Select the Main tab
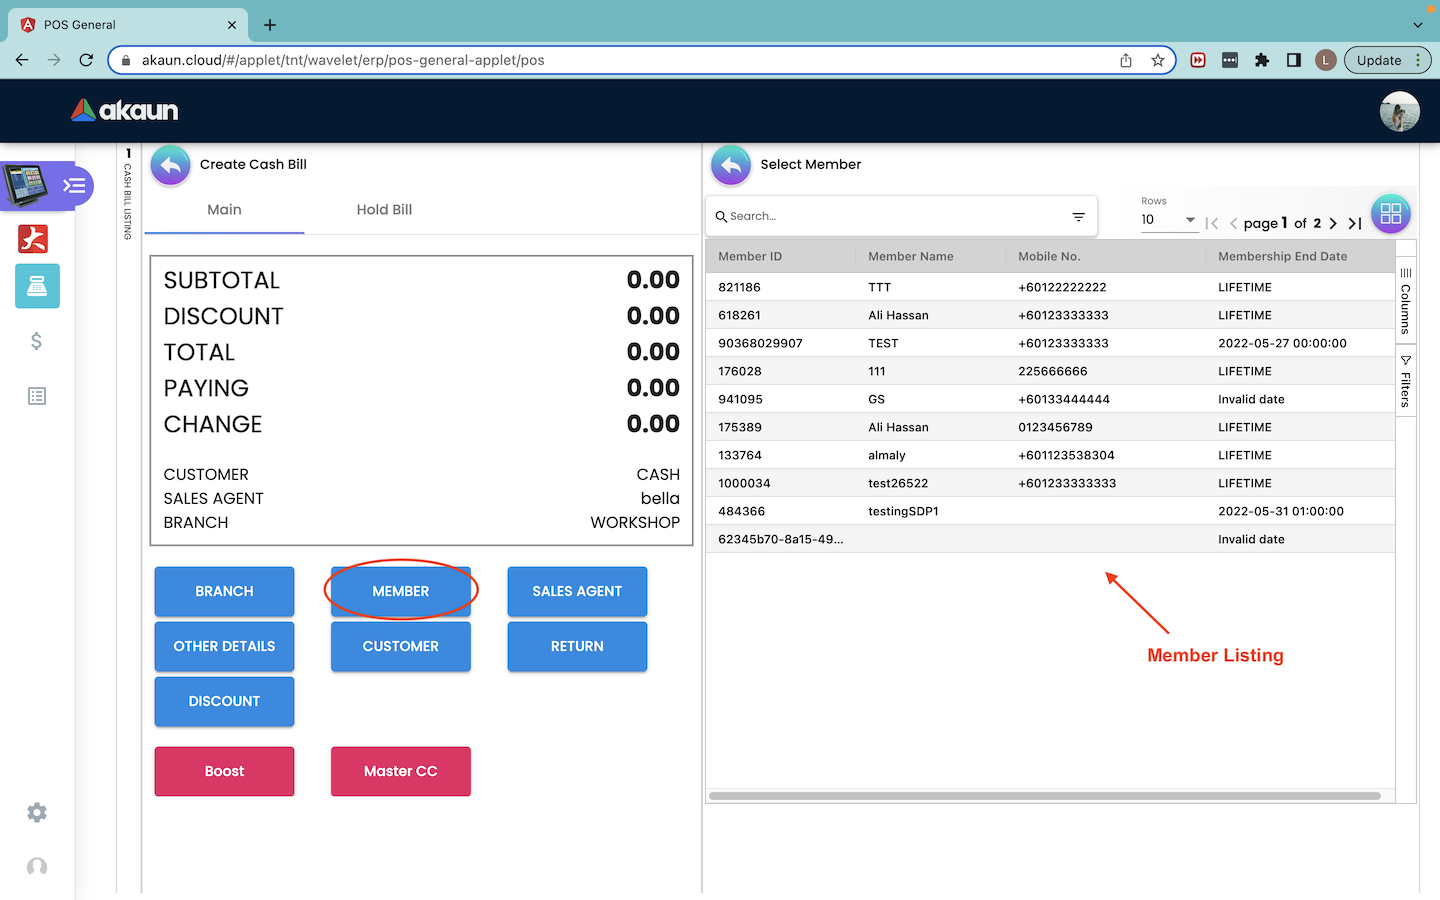 point(224,210)
